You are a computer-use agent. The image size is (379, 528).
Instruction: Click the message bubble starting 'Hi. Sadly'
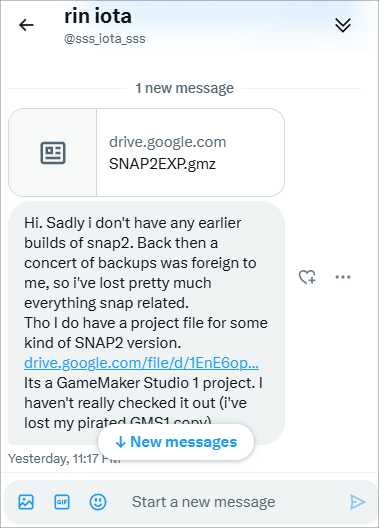(146, 323)
